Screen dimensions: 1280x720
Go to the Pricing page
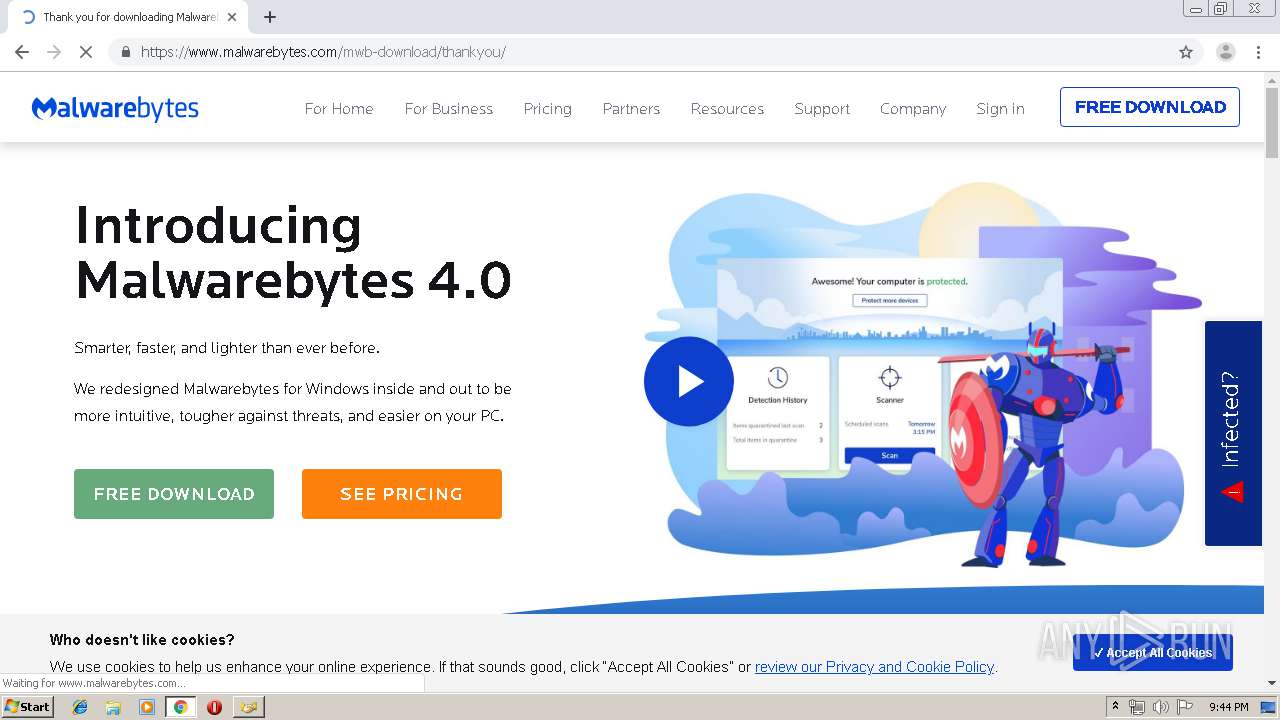(x=548, y=108)
